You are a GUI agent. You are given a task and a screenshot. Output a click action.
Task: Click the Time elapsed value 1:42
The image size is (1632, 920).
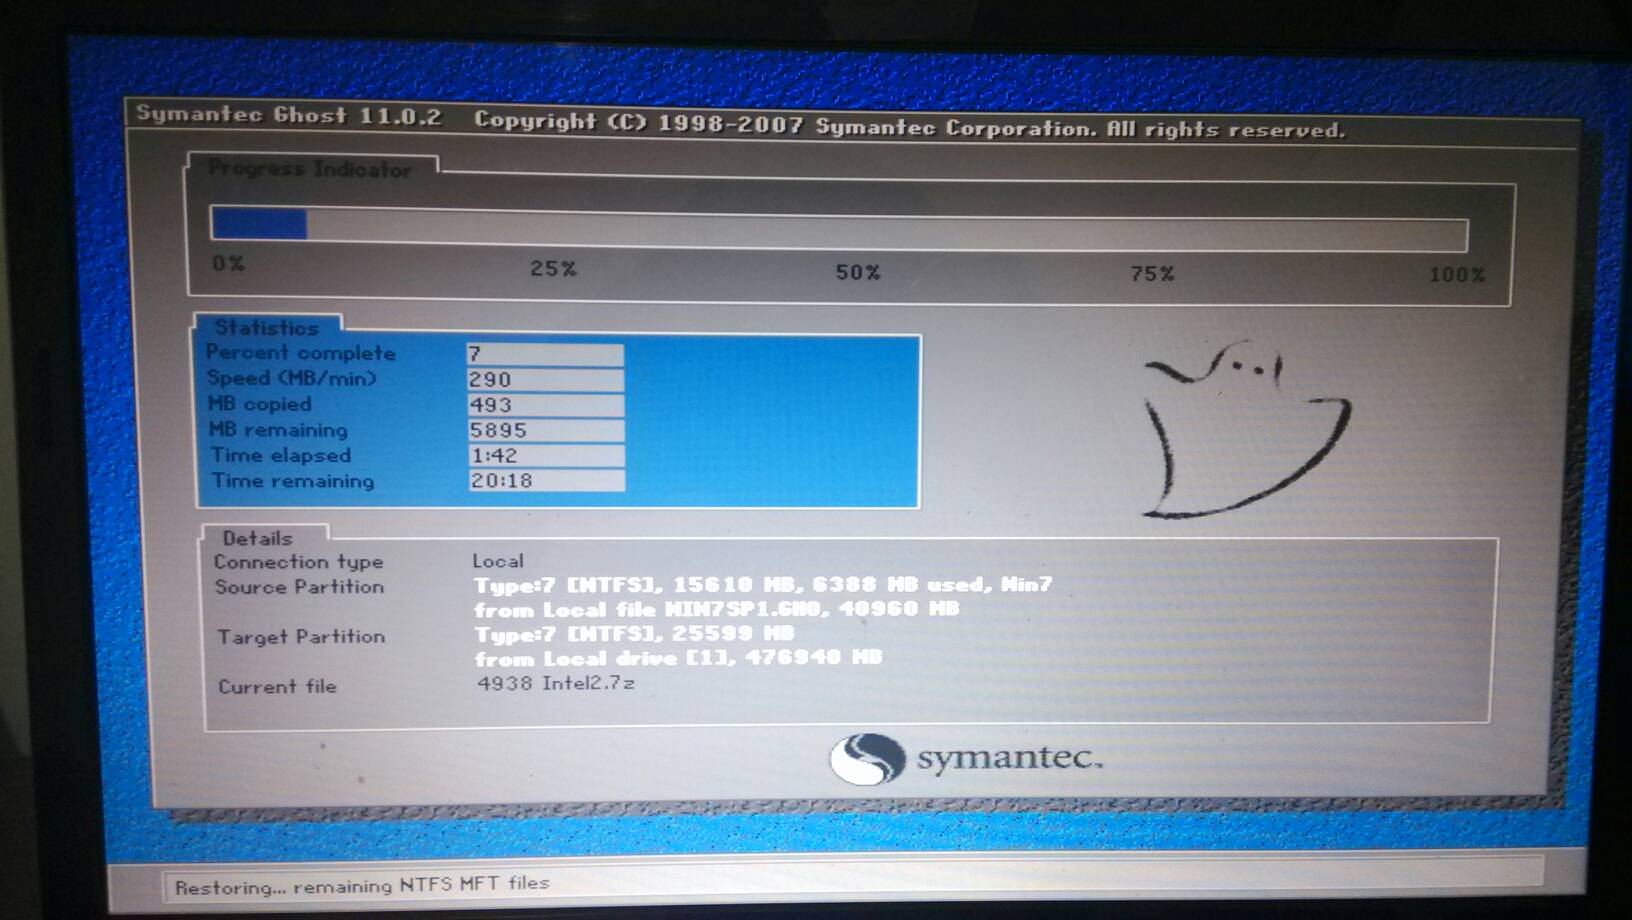547,455
